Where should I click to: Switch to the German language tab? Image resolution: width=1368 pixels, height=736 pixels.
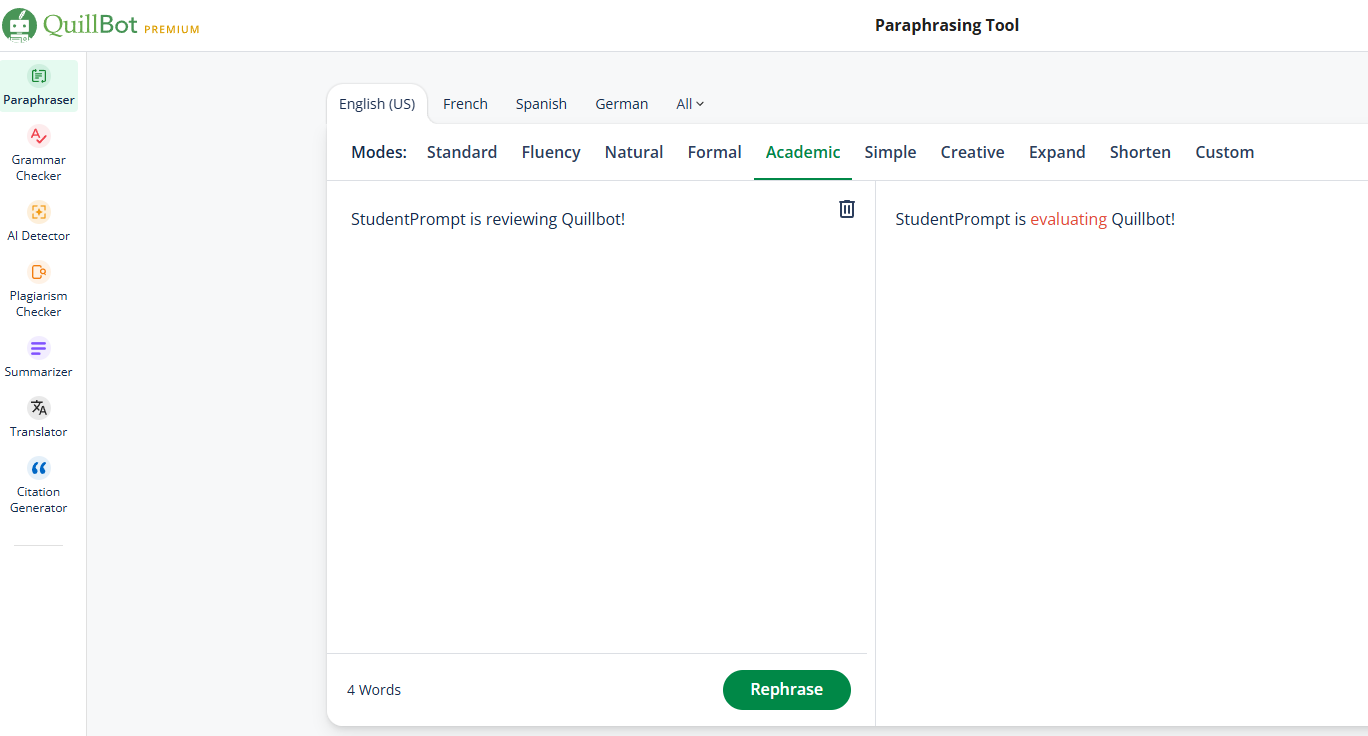(x=621, y=104)
